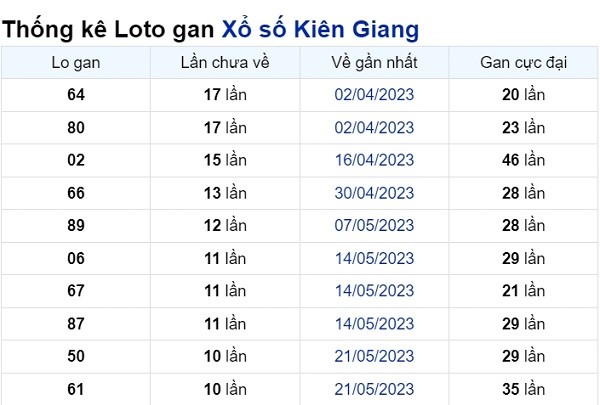
Task: Select the Lần chưa về column header
Action: click(225, 63)
